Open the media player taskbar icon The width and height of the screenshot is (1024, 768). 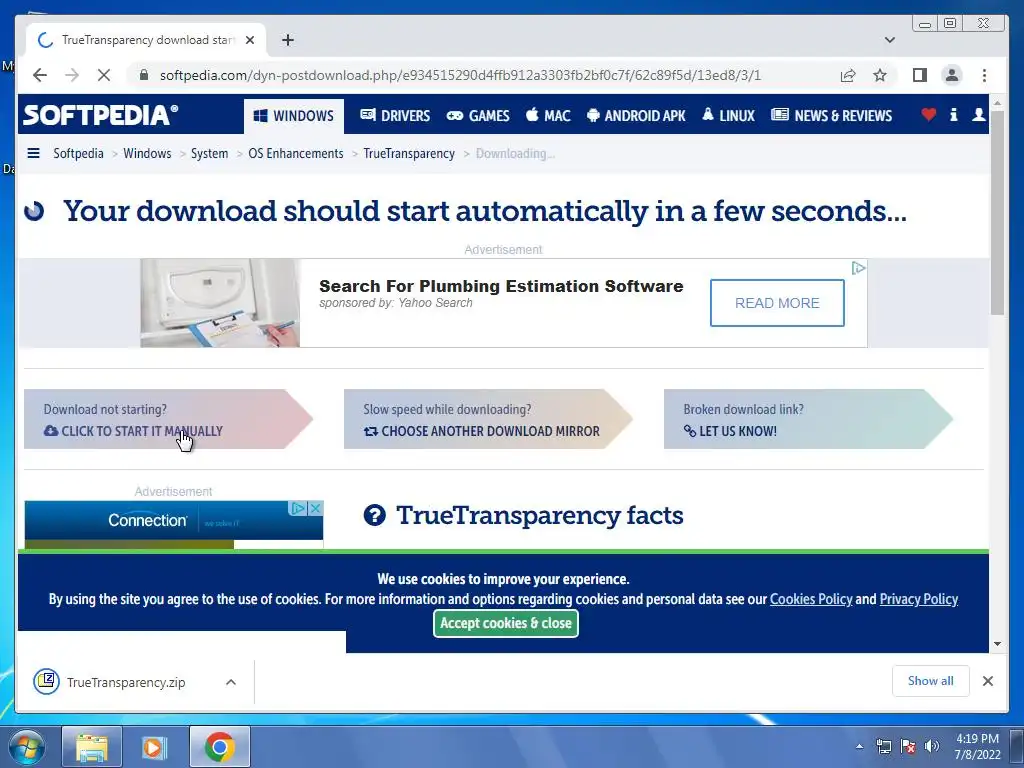[x=155, y=747]
